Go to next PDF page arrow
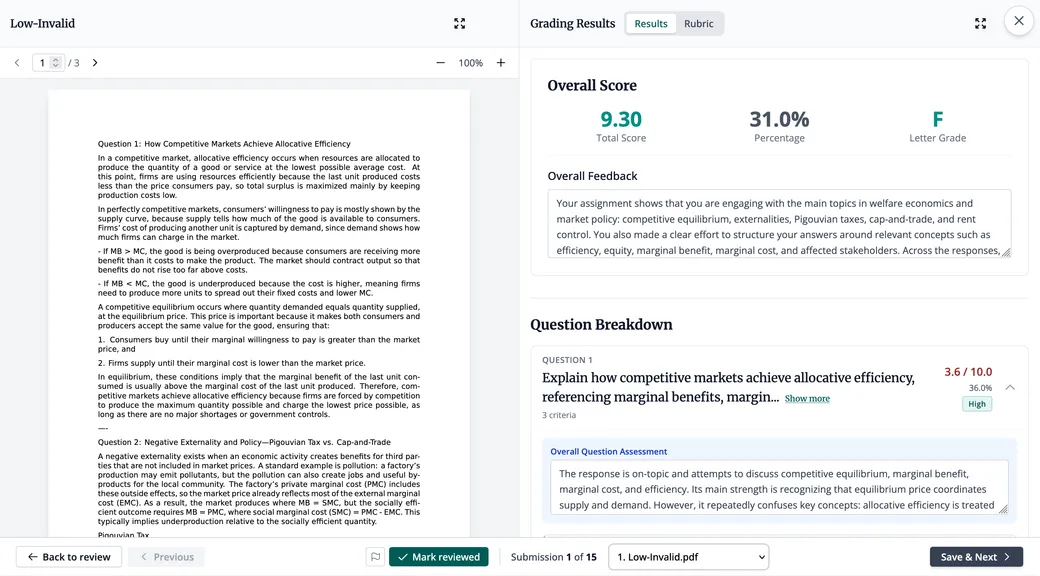Image resolution: width=1040 pixels, height=576 pixels. click(95, 63)
